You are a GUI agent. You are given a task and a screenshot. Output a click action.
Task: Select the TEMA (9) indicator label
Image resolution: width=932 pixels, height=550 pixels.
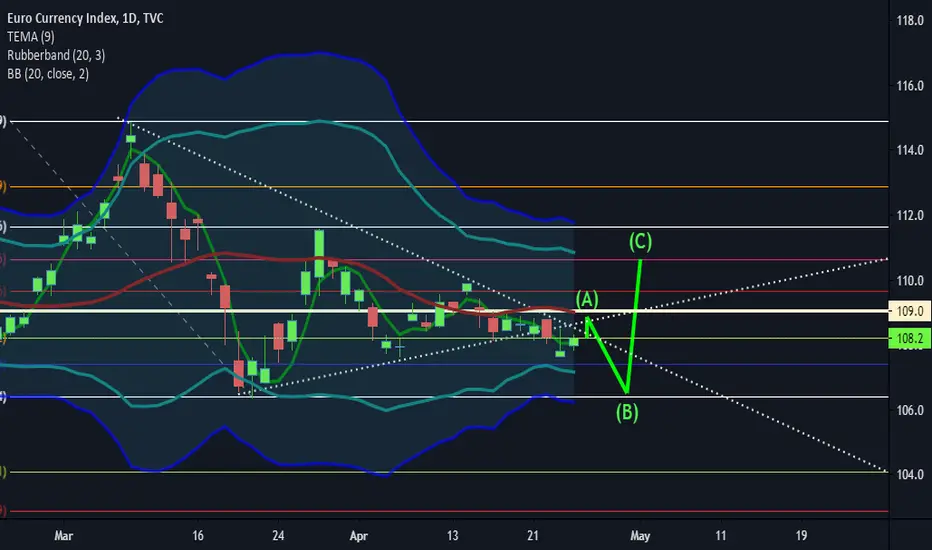coord(30,37)
